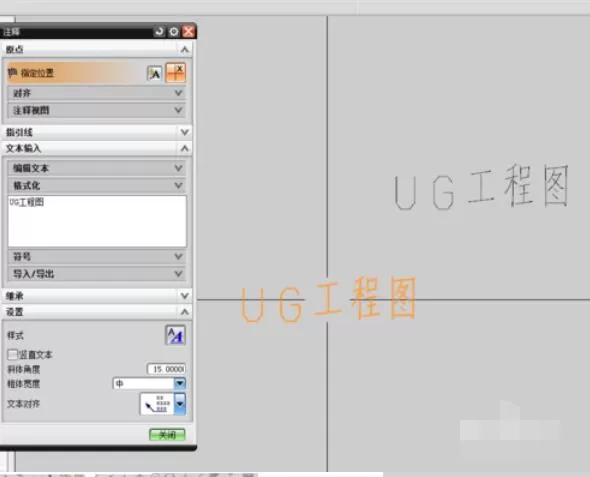Click the 文本对齐 alignment preview icon
590x477 pixels.
pyautogui.click(x=157, y=404)
